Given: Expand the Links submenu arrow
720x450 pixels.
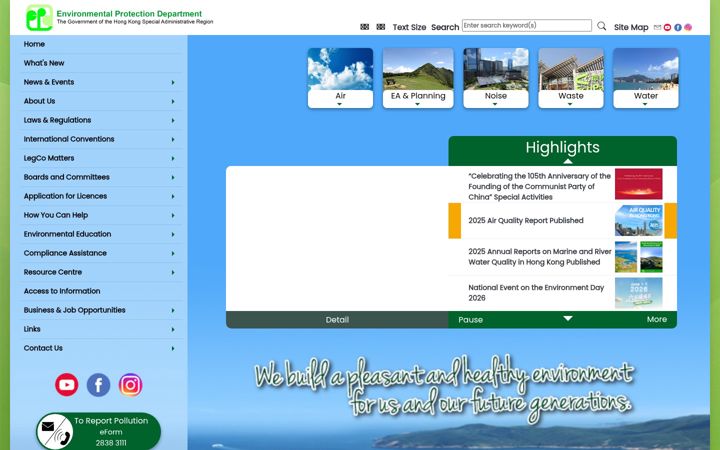Looking at the screenshot, I should [173, 330].
